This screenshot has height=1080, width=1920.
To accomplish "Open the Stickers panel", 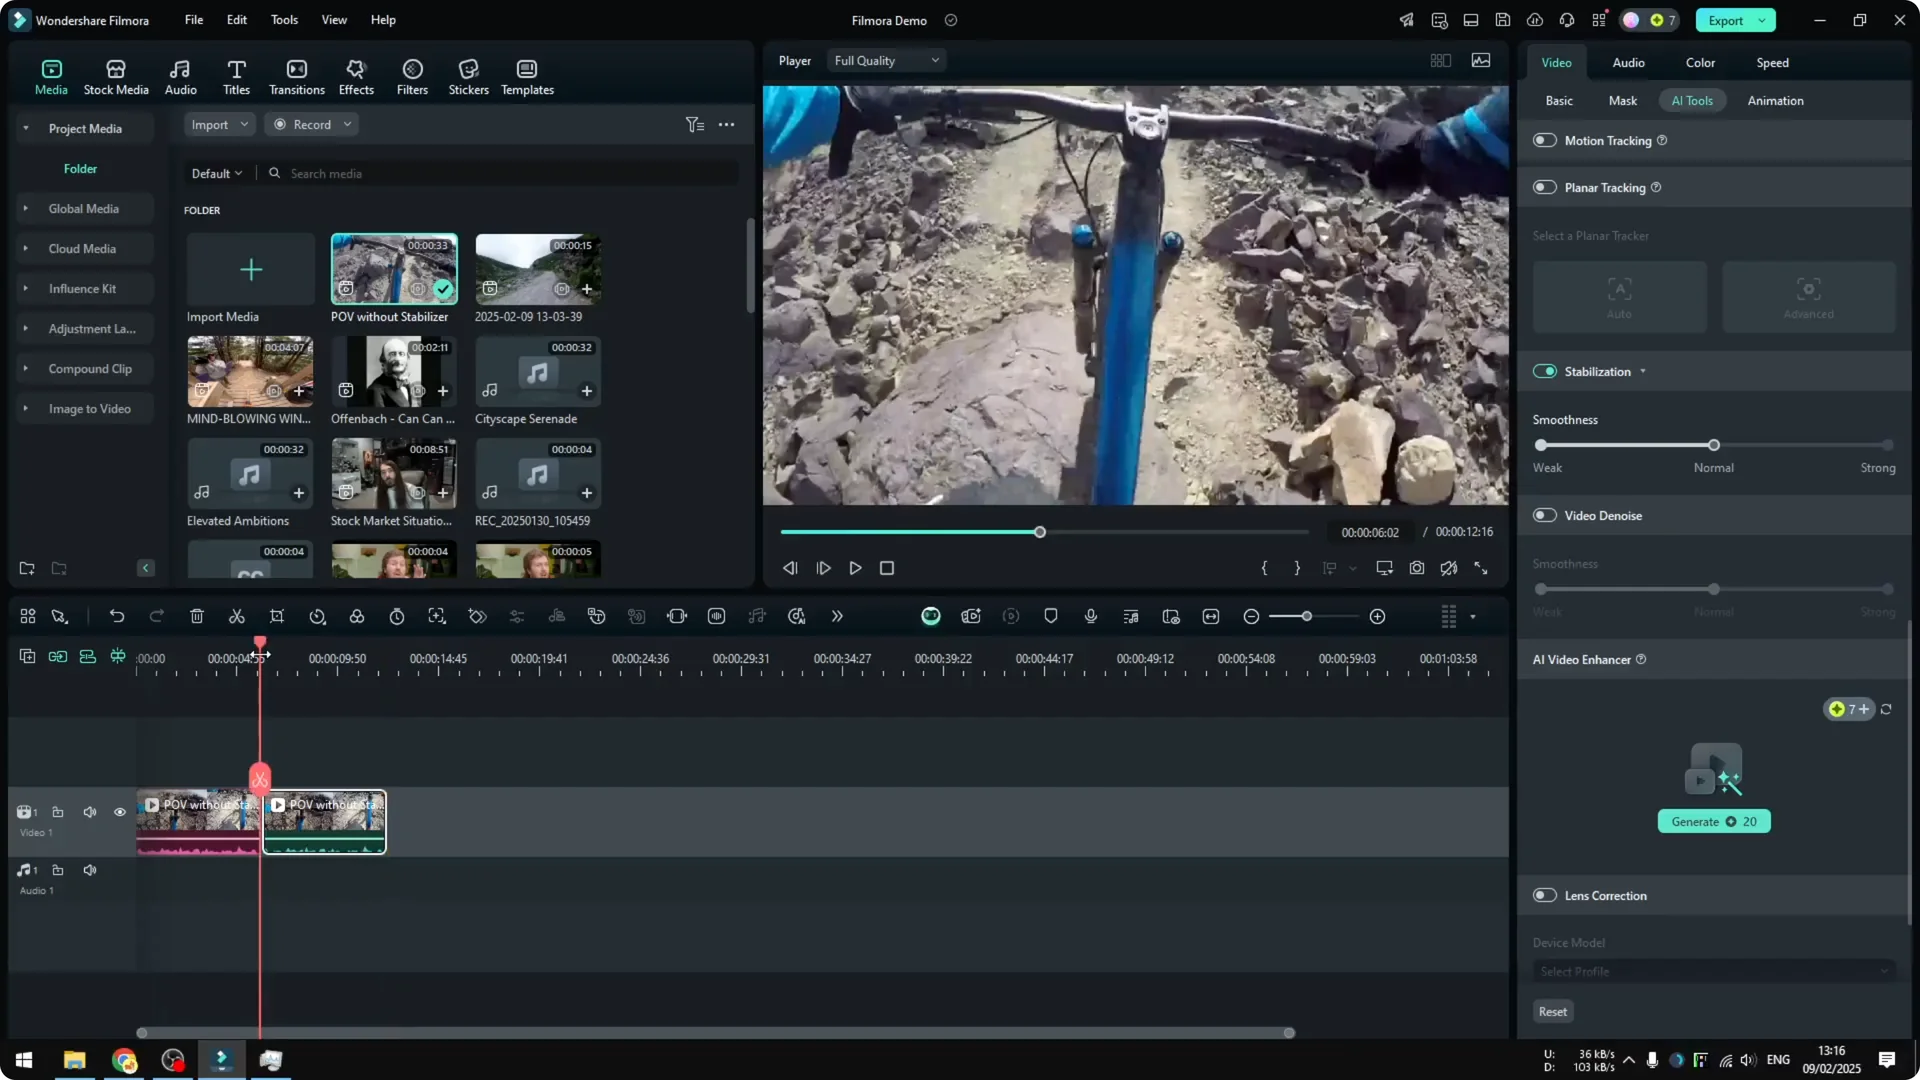I will click(468, 75).
